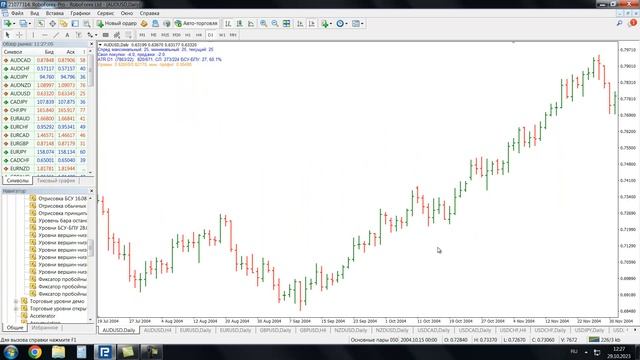Image resolution: width=640 pixels, height=360 pixels.
Task: Select the text label tool
Action: (79, 35)
